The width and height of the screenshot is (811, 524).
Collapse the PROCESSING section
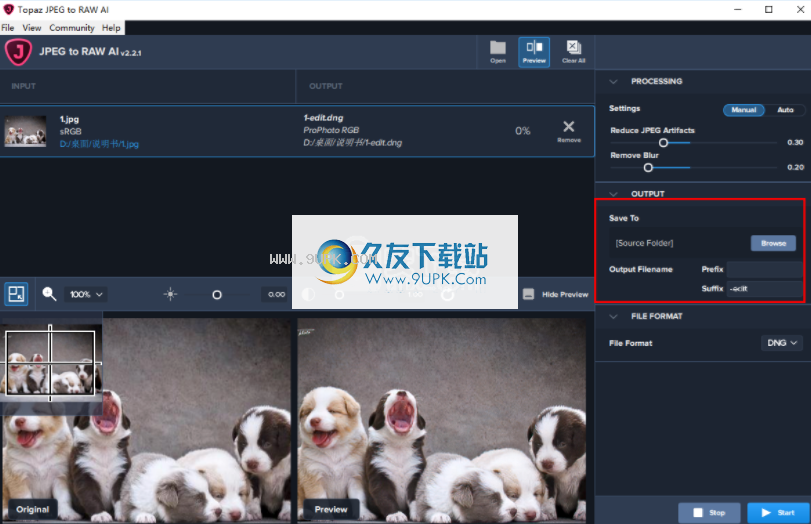tap(613, 81)
